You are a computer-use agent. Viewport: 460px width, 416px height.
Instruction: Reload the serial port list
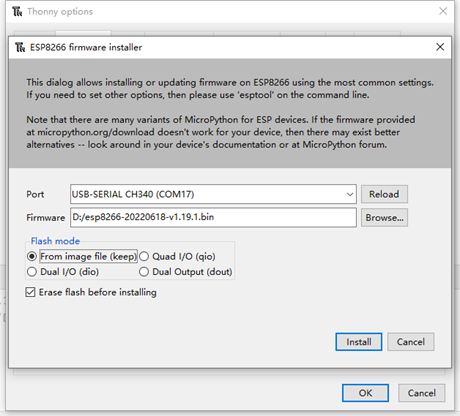pos(384,194)
